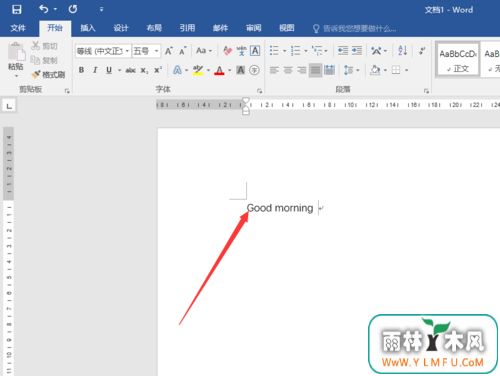The width and height of the screenshot is (500, 376).
Task: Apply bullet list formatting
Action: [274, 51]
